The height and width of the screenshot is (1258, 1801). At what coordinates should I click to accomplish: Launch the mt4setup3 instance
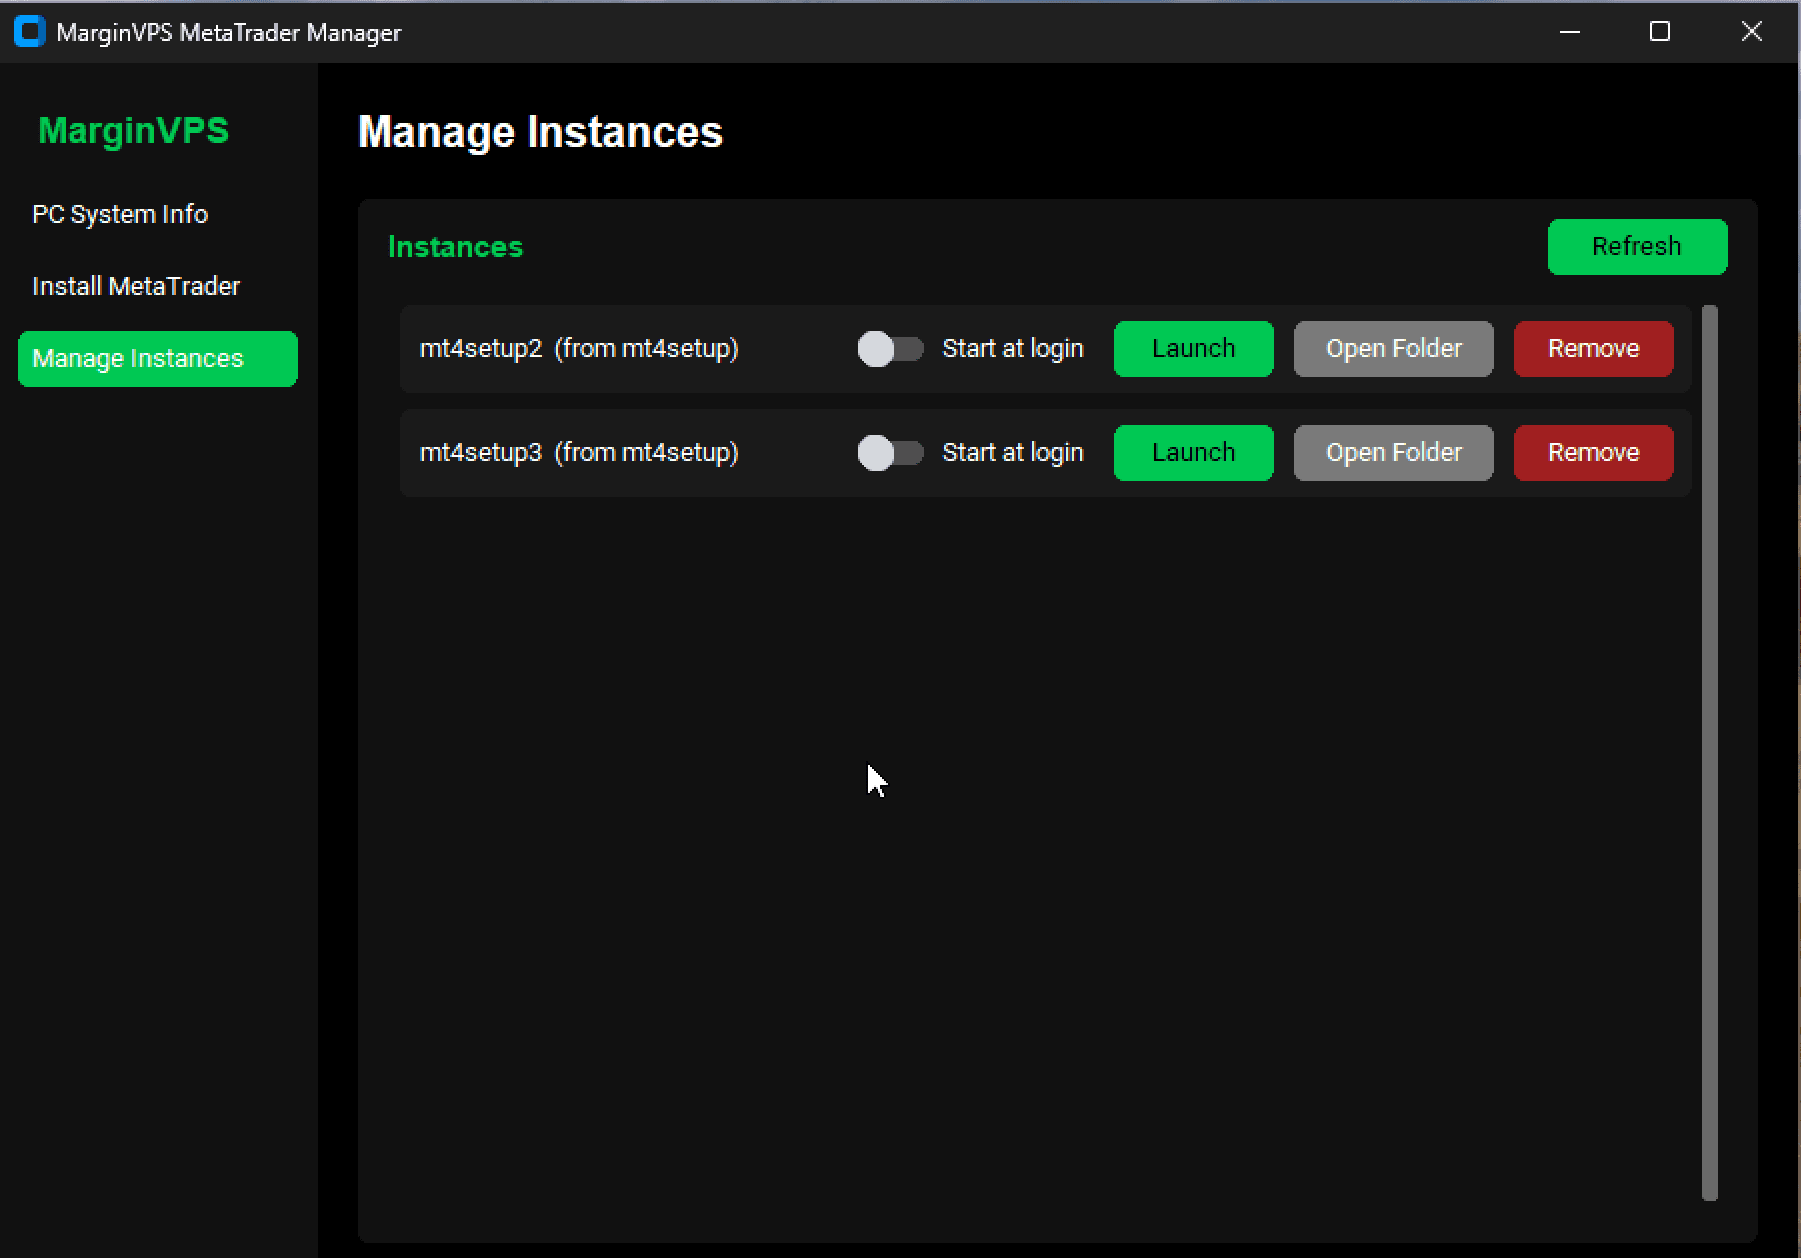1193,453
